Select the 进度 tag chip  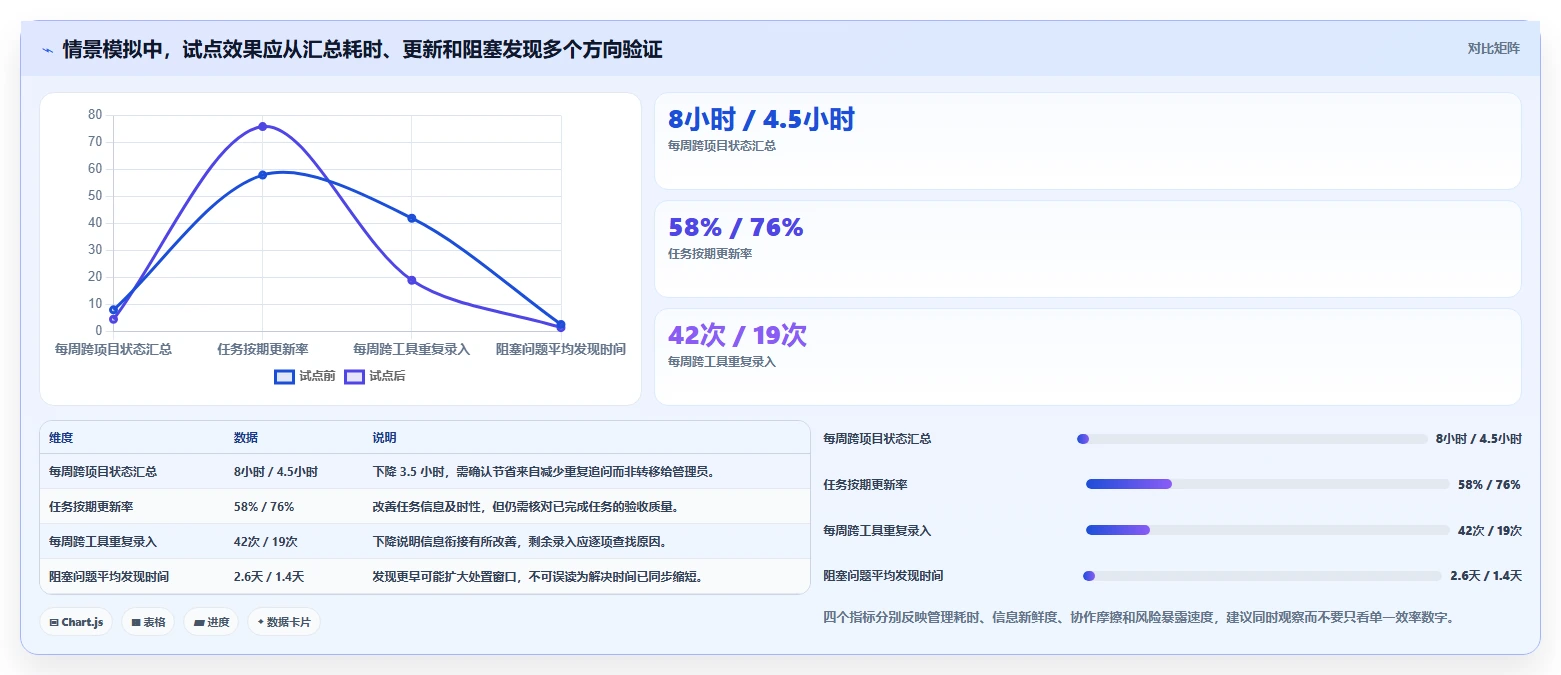(x=211, y=622)
